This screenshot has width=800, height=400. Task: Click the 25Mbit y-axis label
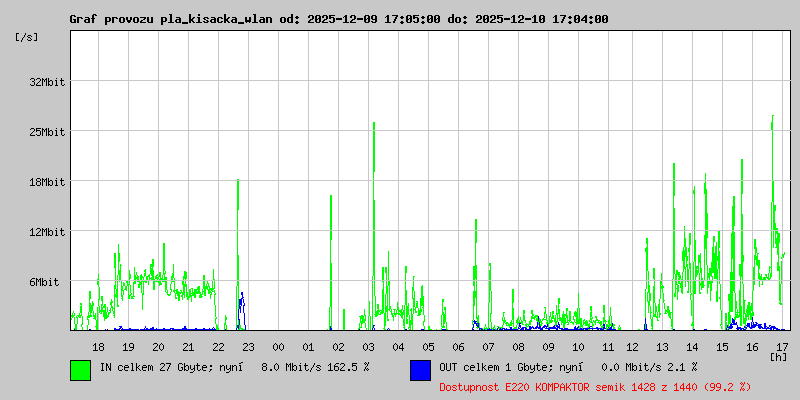coord(47,132)
